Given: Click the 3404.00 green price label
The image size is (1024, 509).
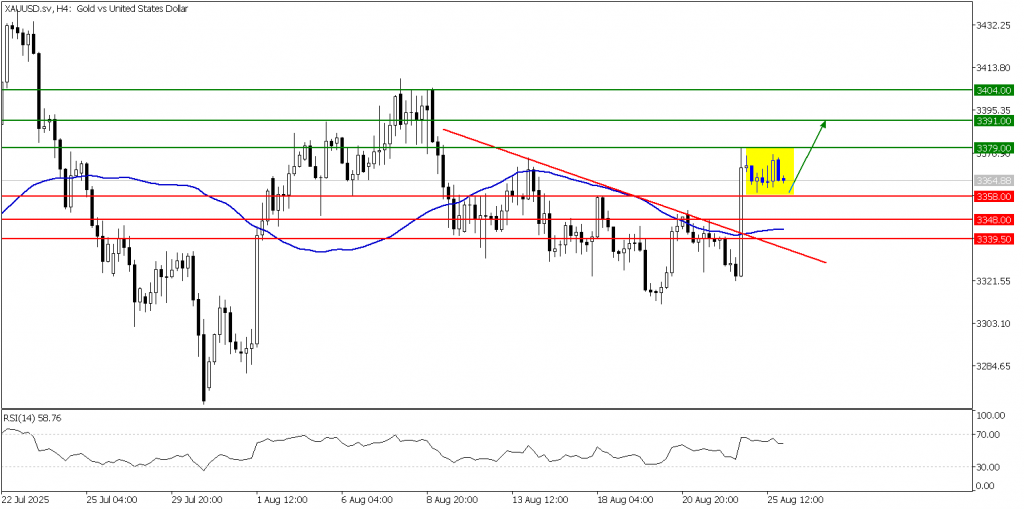Looking at the screenshot, I should [x=993, y=90].
